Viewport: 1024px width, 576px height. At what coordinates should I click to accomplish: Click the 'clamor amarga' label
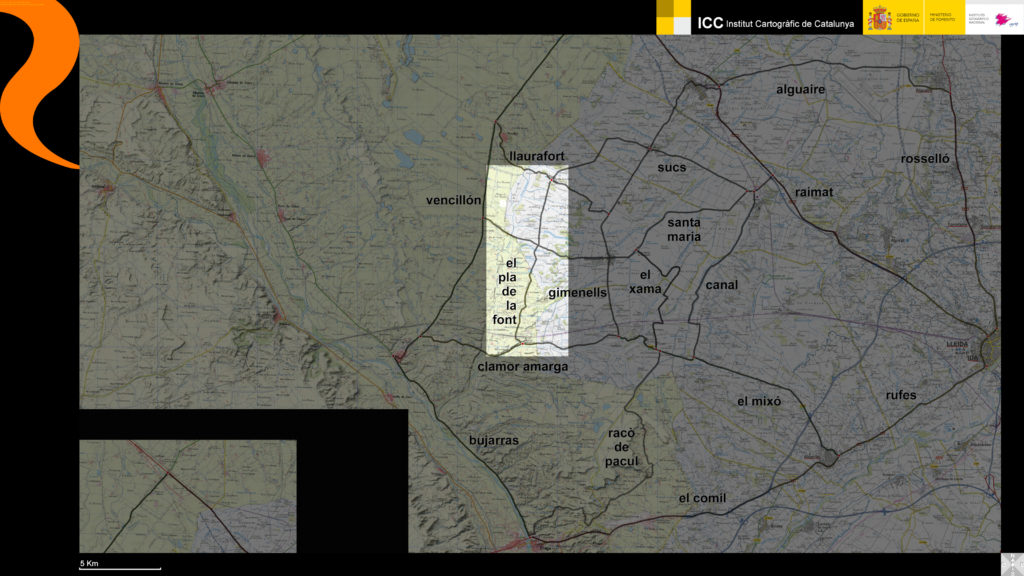click(523, 367)
